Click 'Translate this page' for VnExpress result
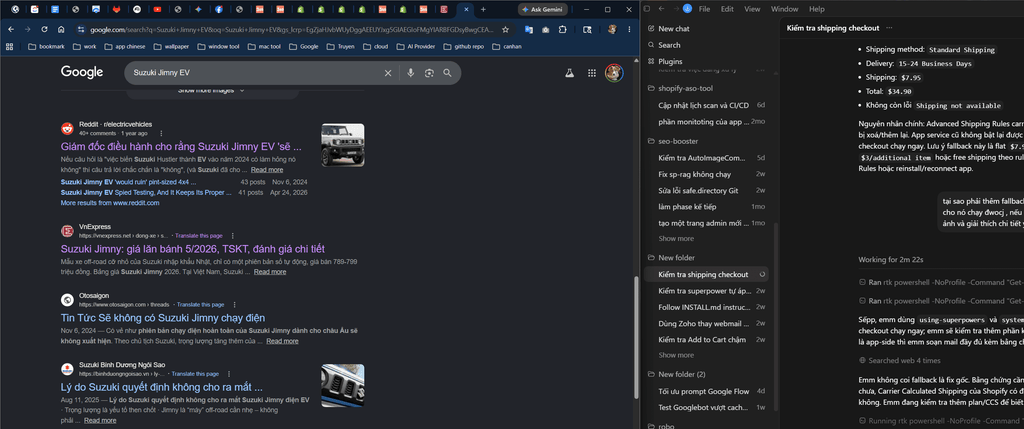The width and height of the screenshot is (1024, 429). pyautogui.click(x=197, y=235)
